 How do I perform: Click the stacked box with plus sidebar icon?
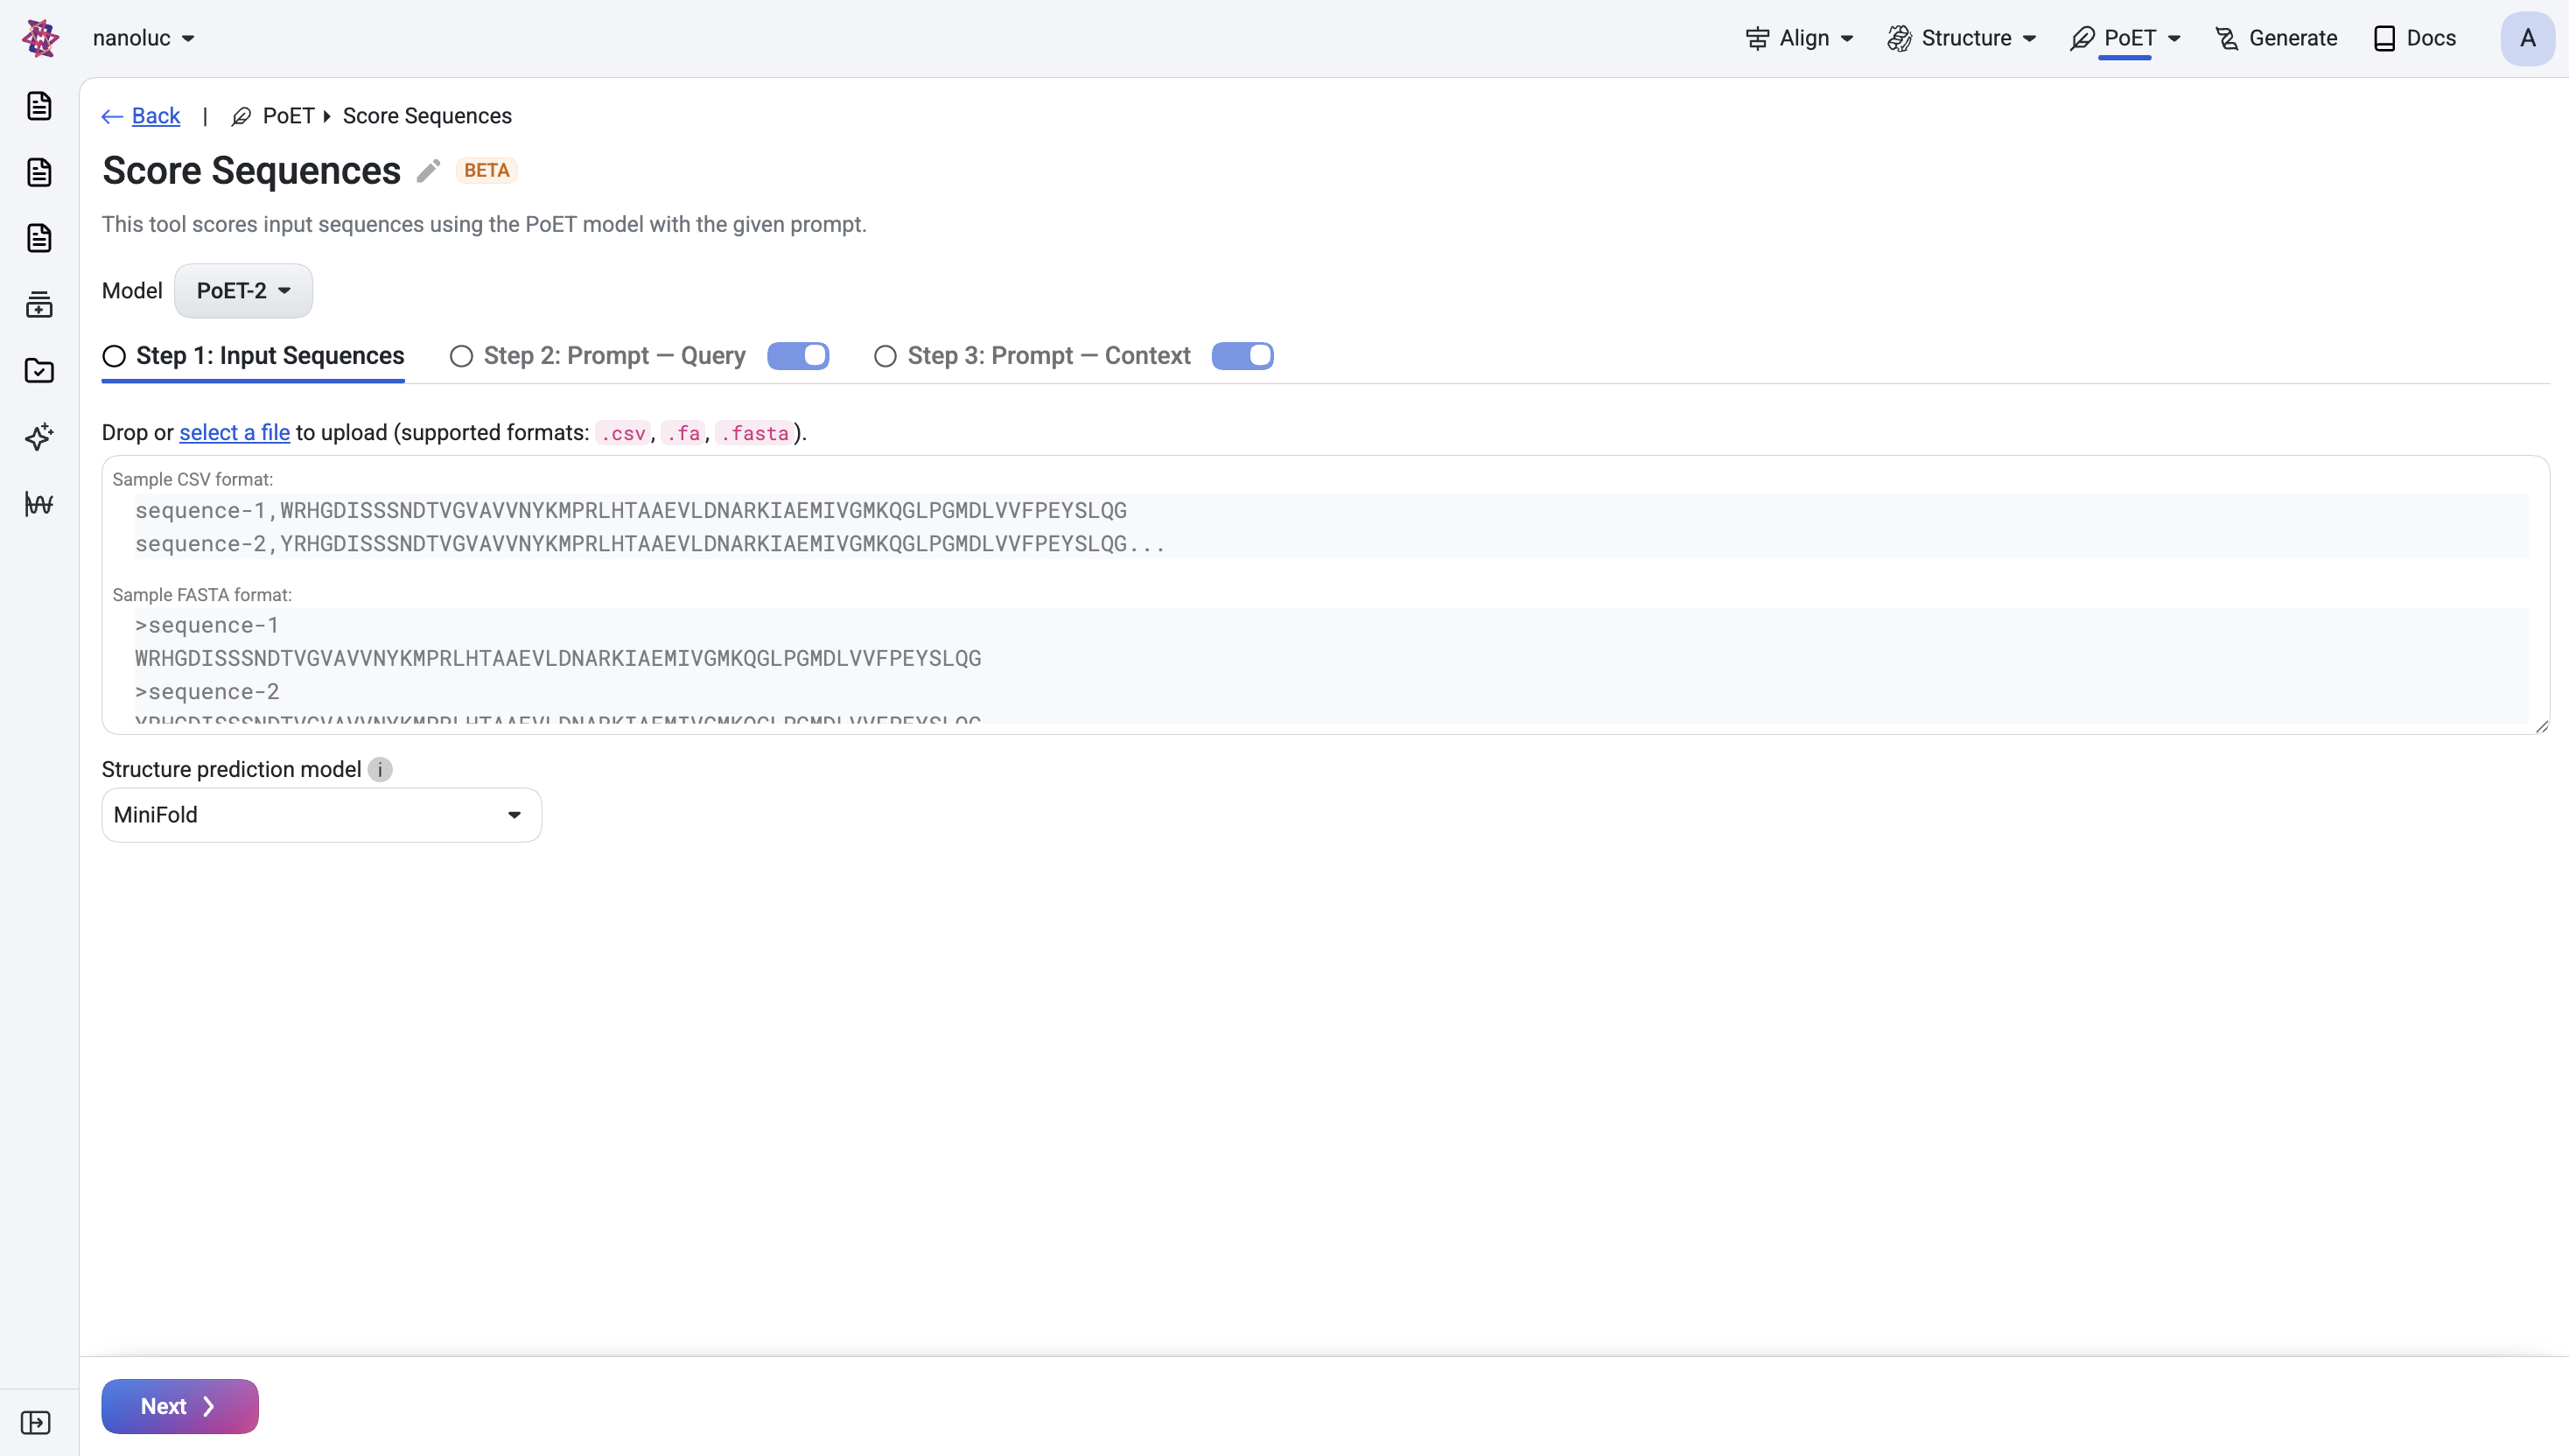click(x=39, y=304)
